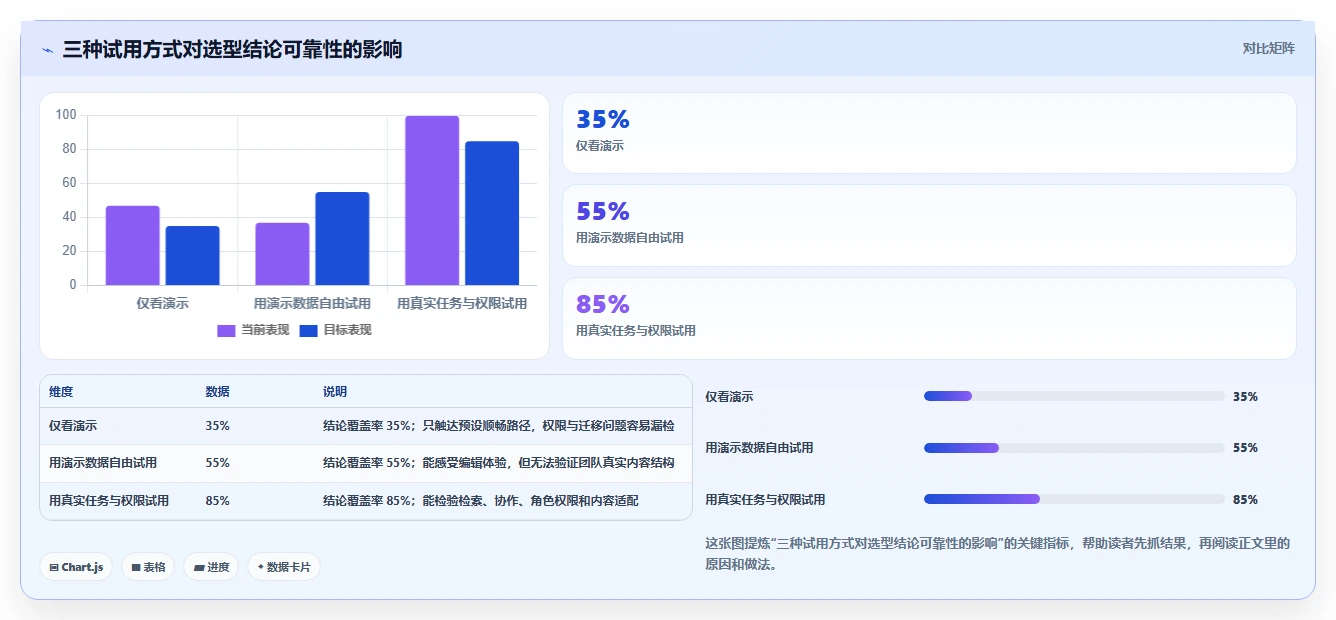Click the 55% value beside the second progress bar
The height and width of the screenshot is (620, 1336).
[1245, 447]
